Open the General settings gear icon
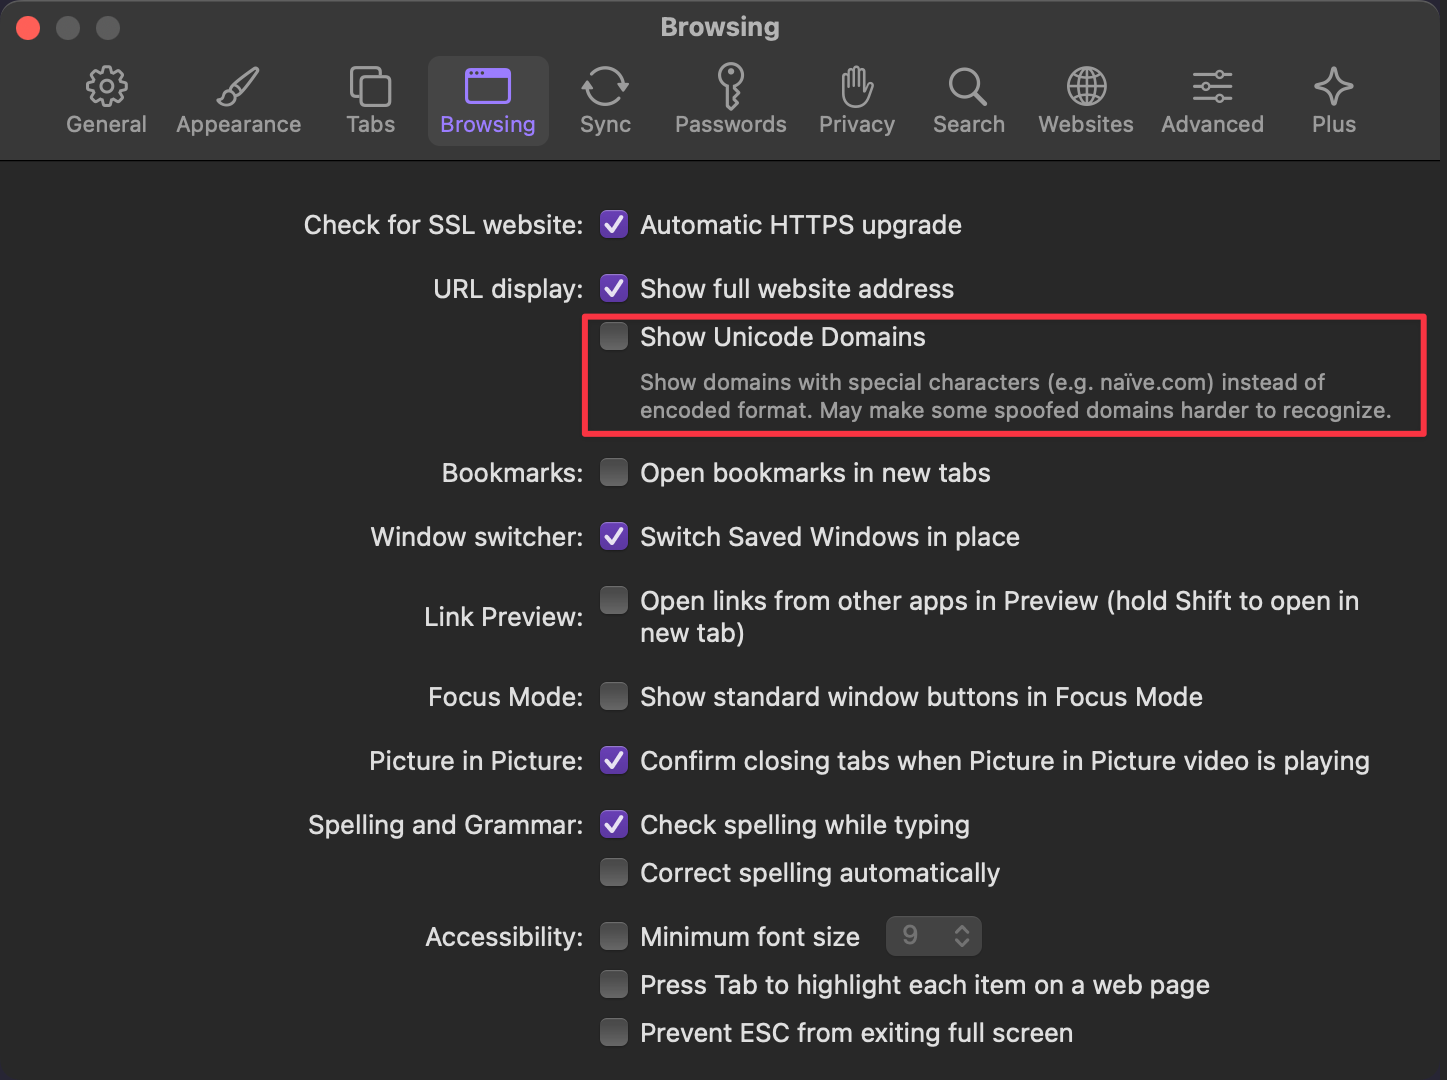Screen dimensions: 1447x1080 click(106, 88)
